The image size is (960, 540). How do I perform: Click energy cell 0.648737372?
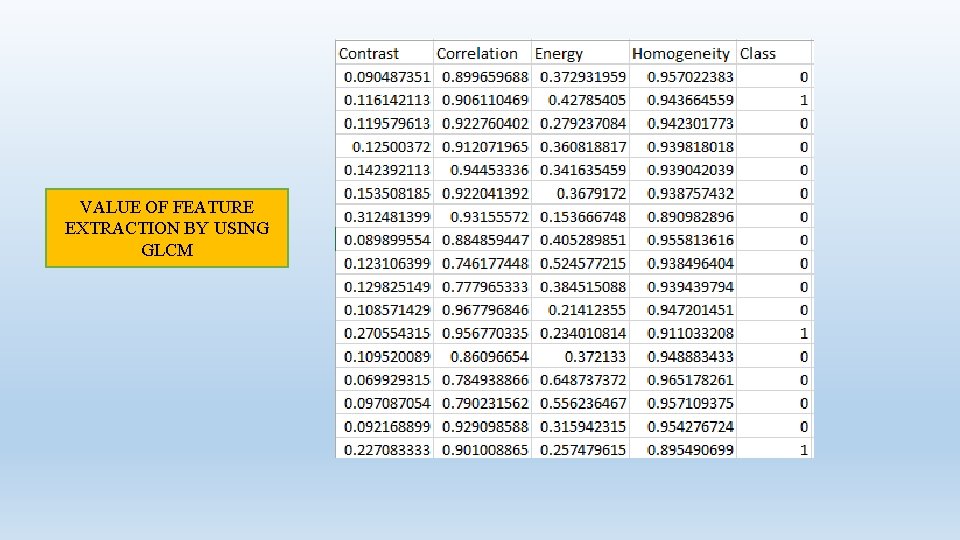580,380
